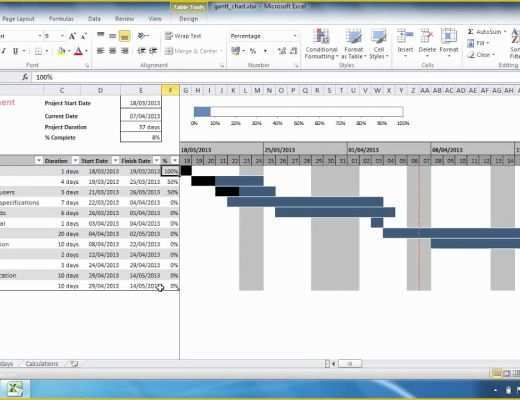520x400 pixels.
Task: Open Borders dropdown arrow
Action: click(x=47, y=51)
